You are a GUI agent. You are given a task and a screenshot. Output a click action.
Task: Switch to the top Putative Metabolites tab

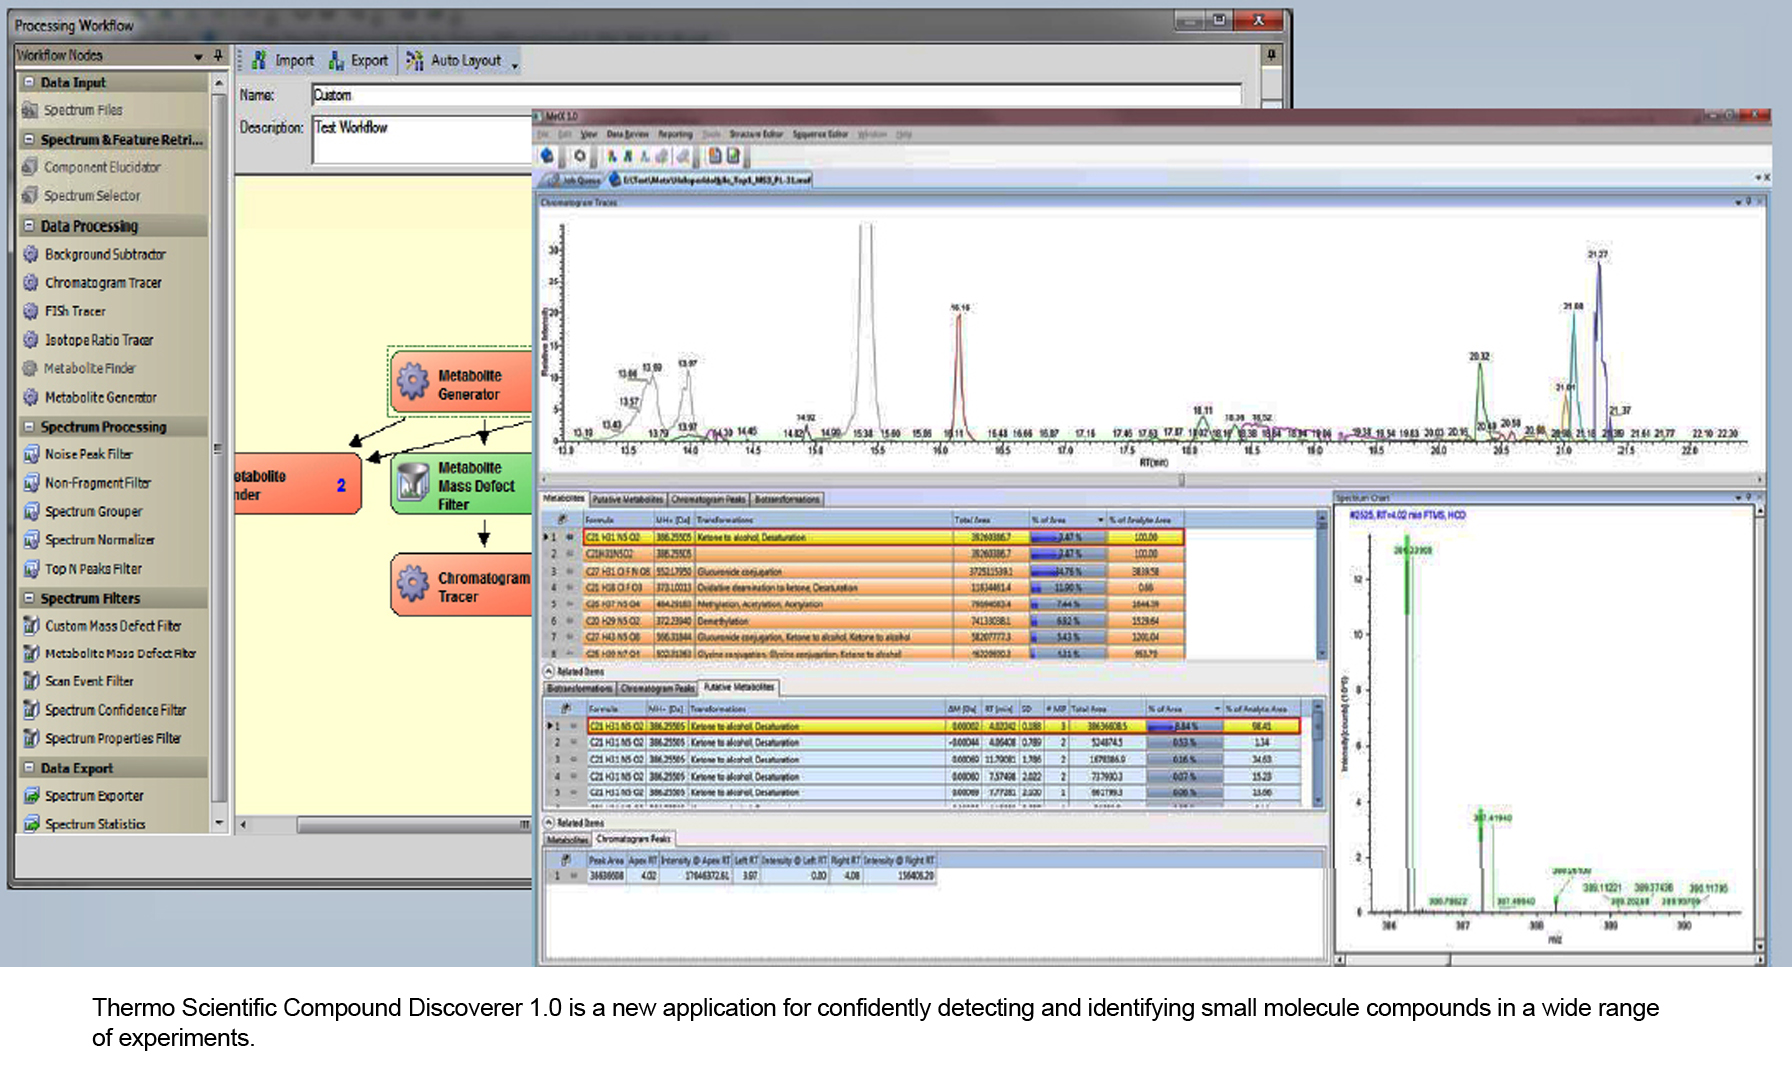click(627, 499)
